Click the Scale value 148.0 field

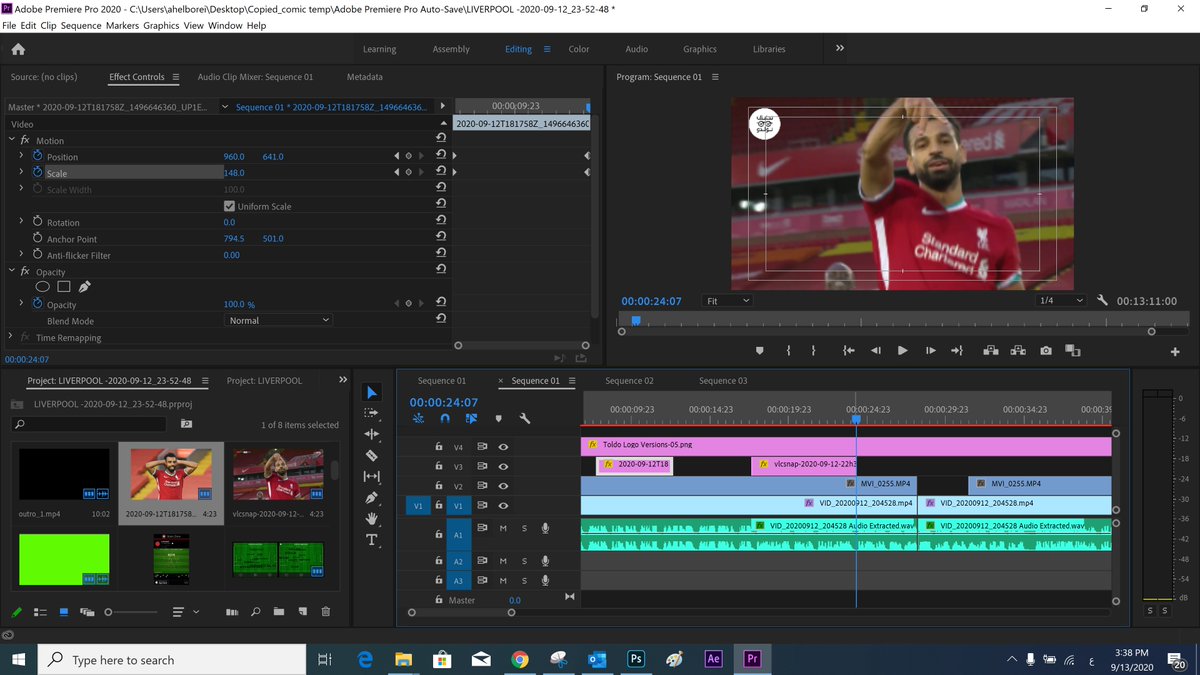[x=234, y=173]
